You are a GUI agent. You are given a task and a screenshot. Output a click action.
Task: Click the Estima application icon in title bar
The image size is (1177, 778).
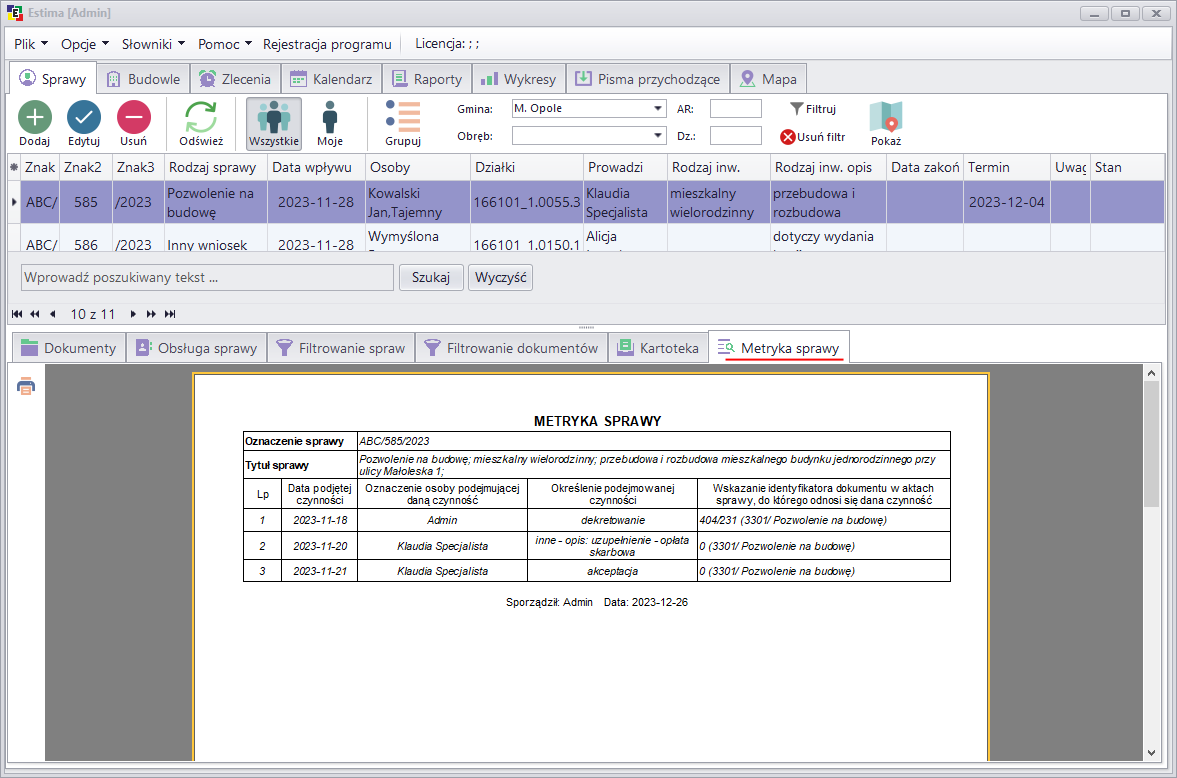click(14, 13)
